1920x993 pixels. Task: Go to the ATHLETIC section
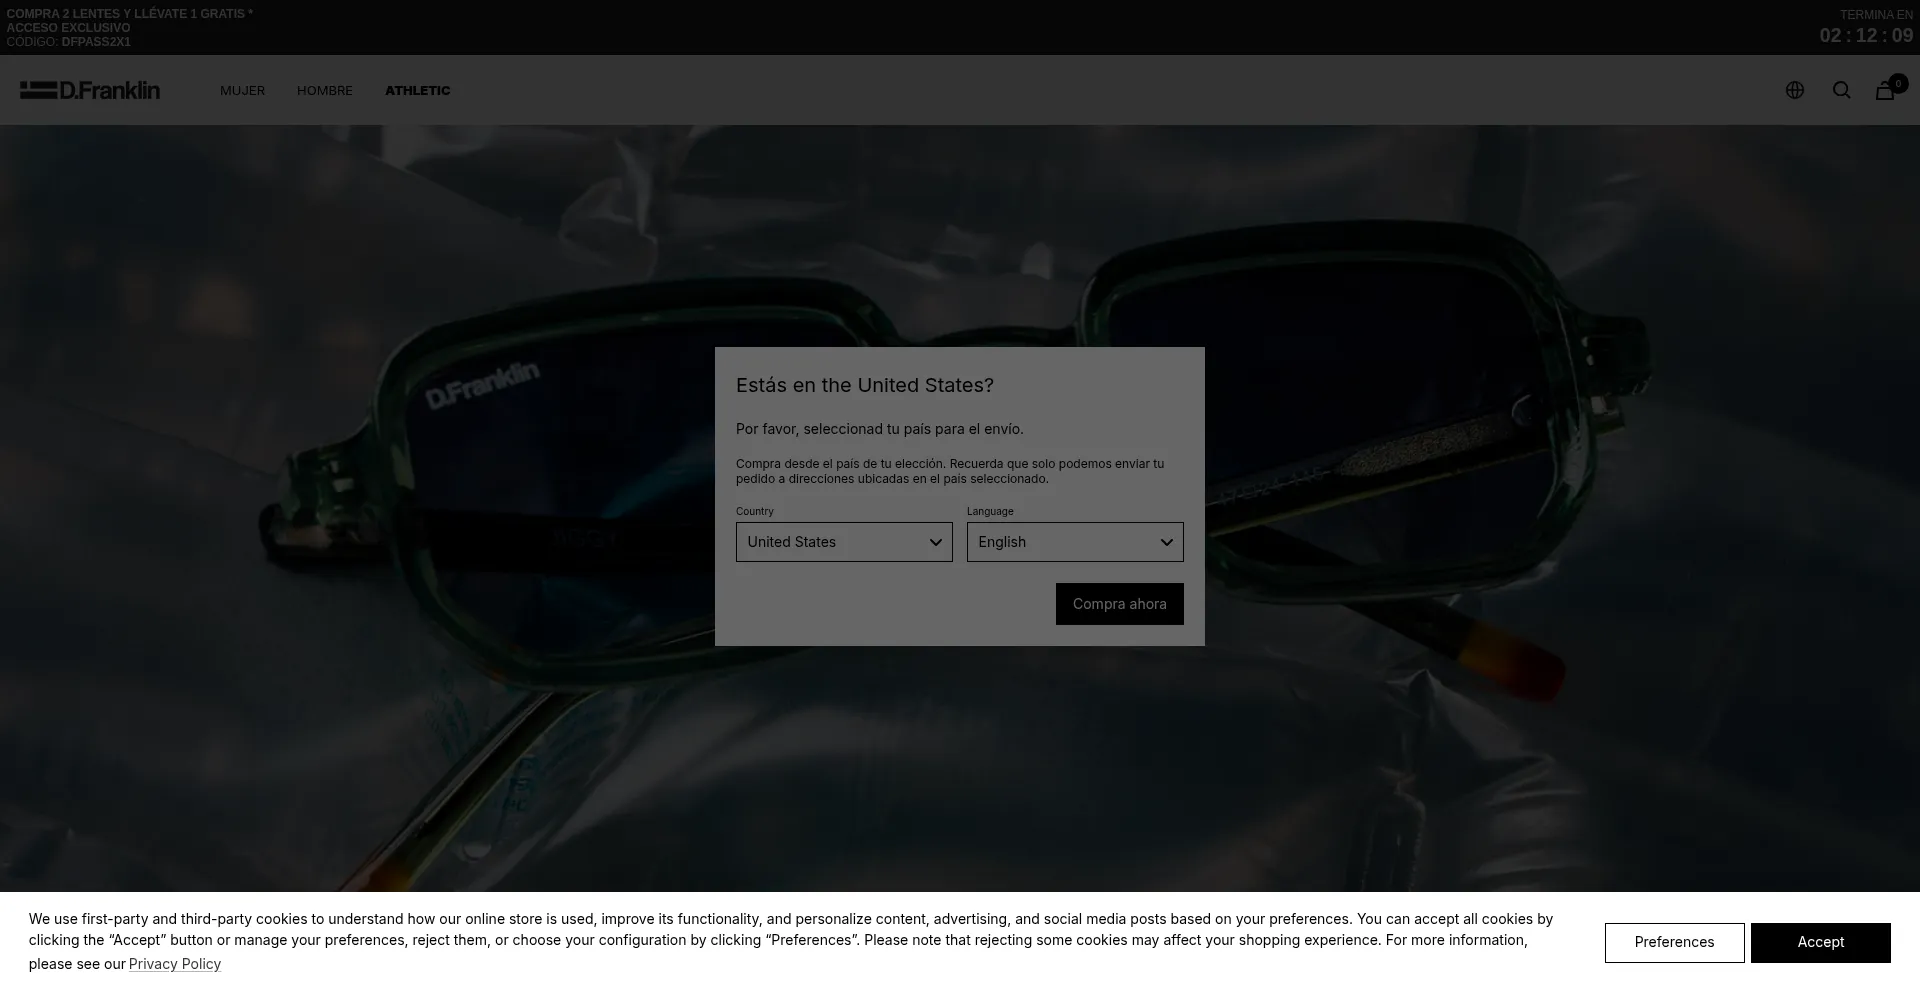(x=417, y=90)
